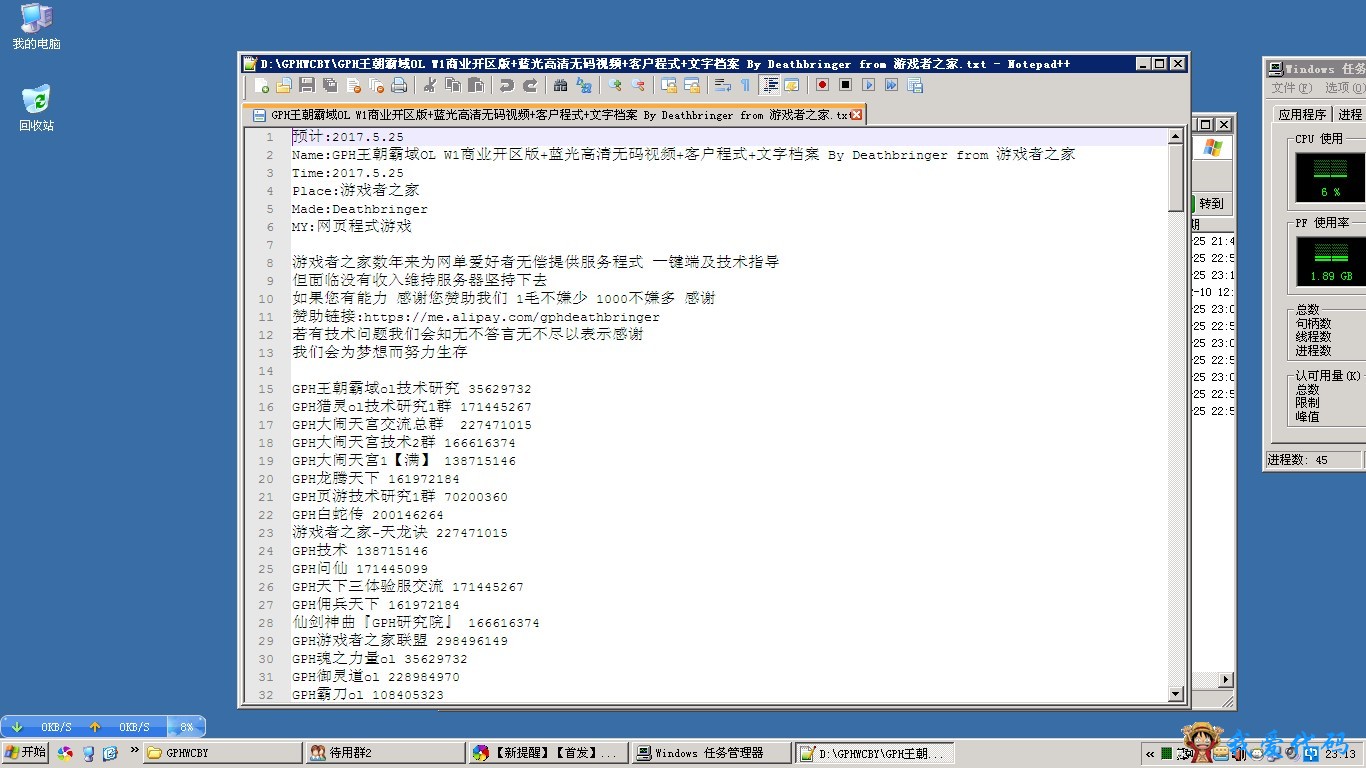Click the line 1 text 预计:2017.5.25
This screenshot has height=768, width=1366.
click(348, 137)
